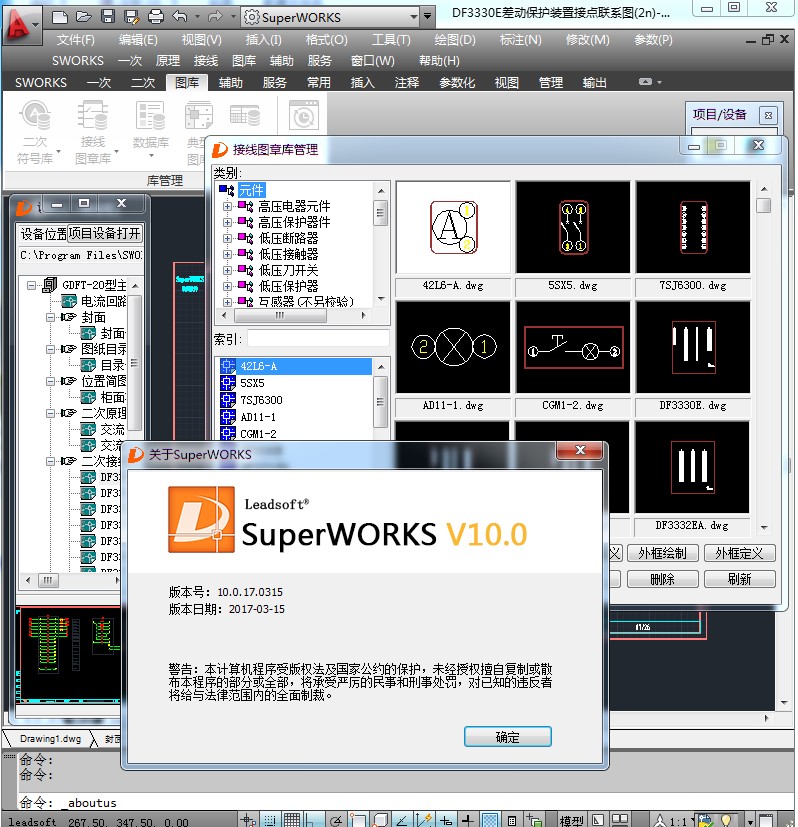798x827 pixels.
Task: Select the AD11-1.dwg lamp symbol thumbnail
Action: (453, 348)
